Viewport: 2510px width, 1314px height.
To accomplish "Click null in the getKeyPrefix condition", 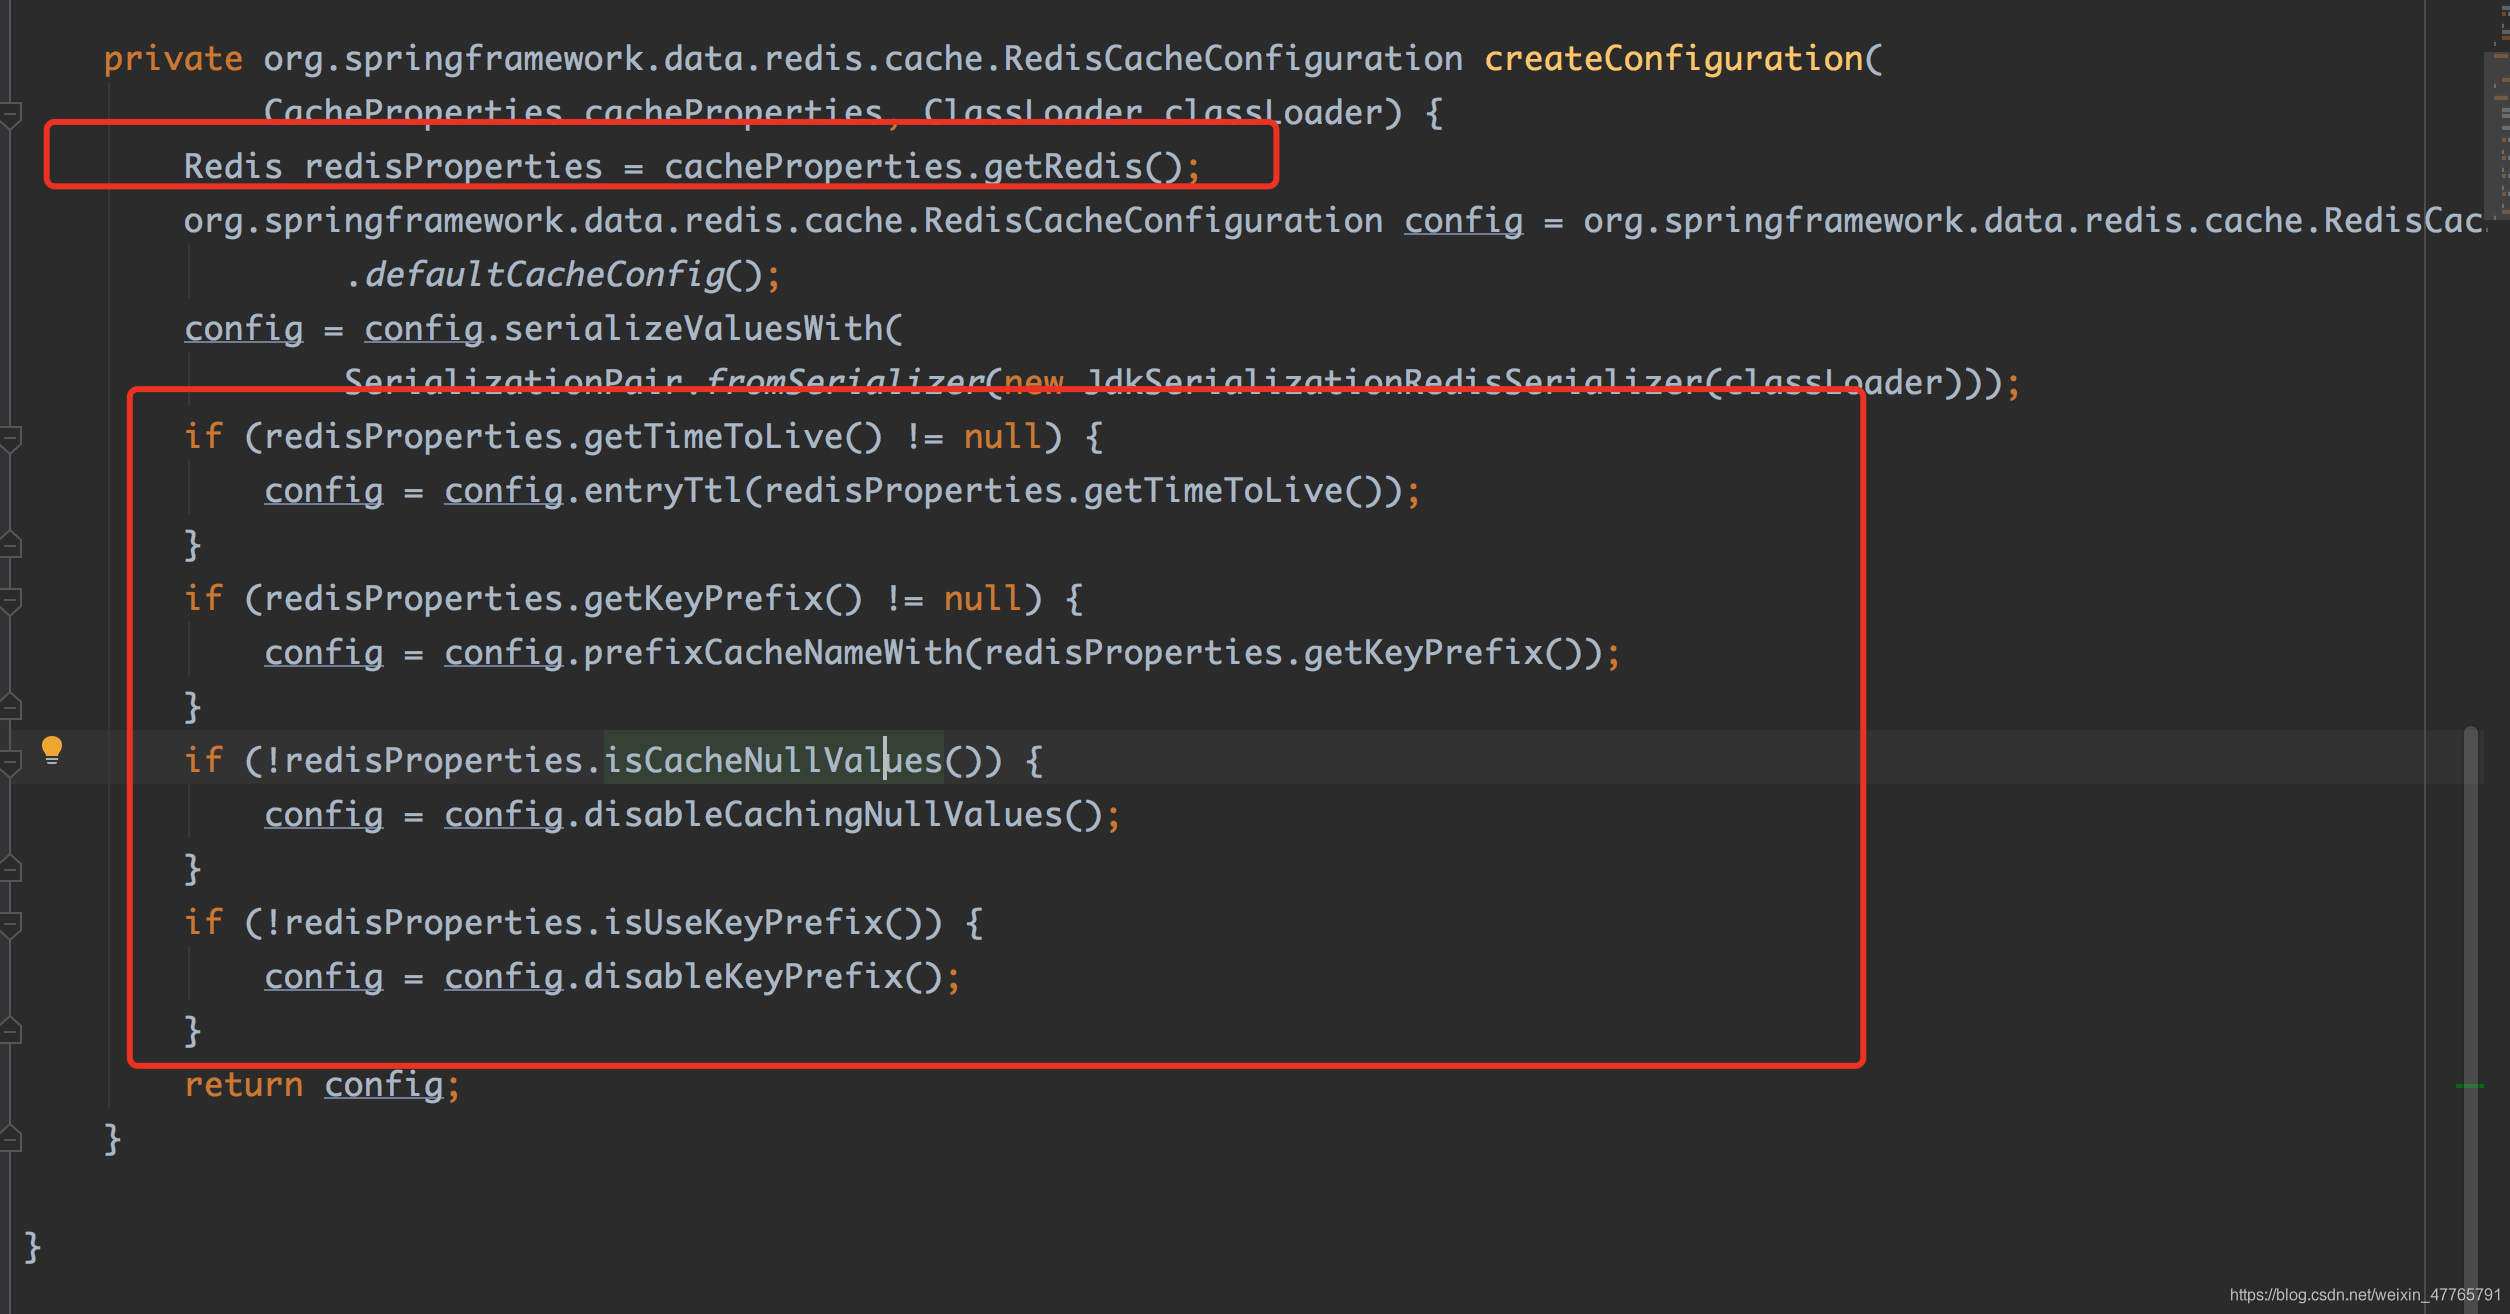I will pyautogui.click(x=983, y=598).
